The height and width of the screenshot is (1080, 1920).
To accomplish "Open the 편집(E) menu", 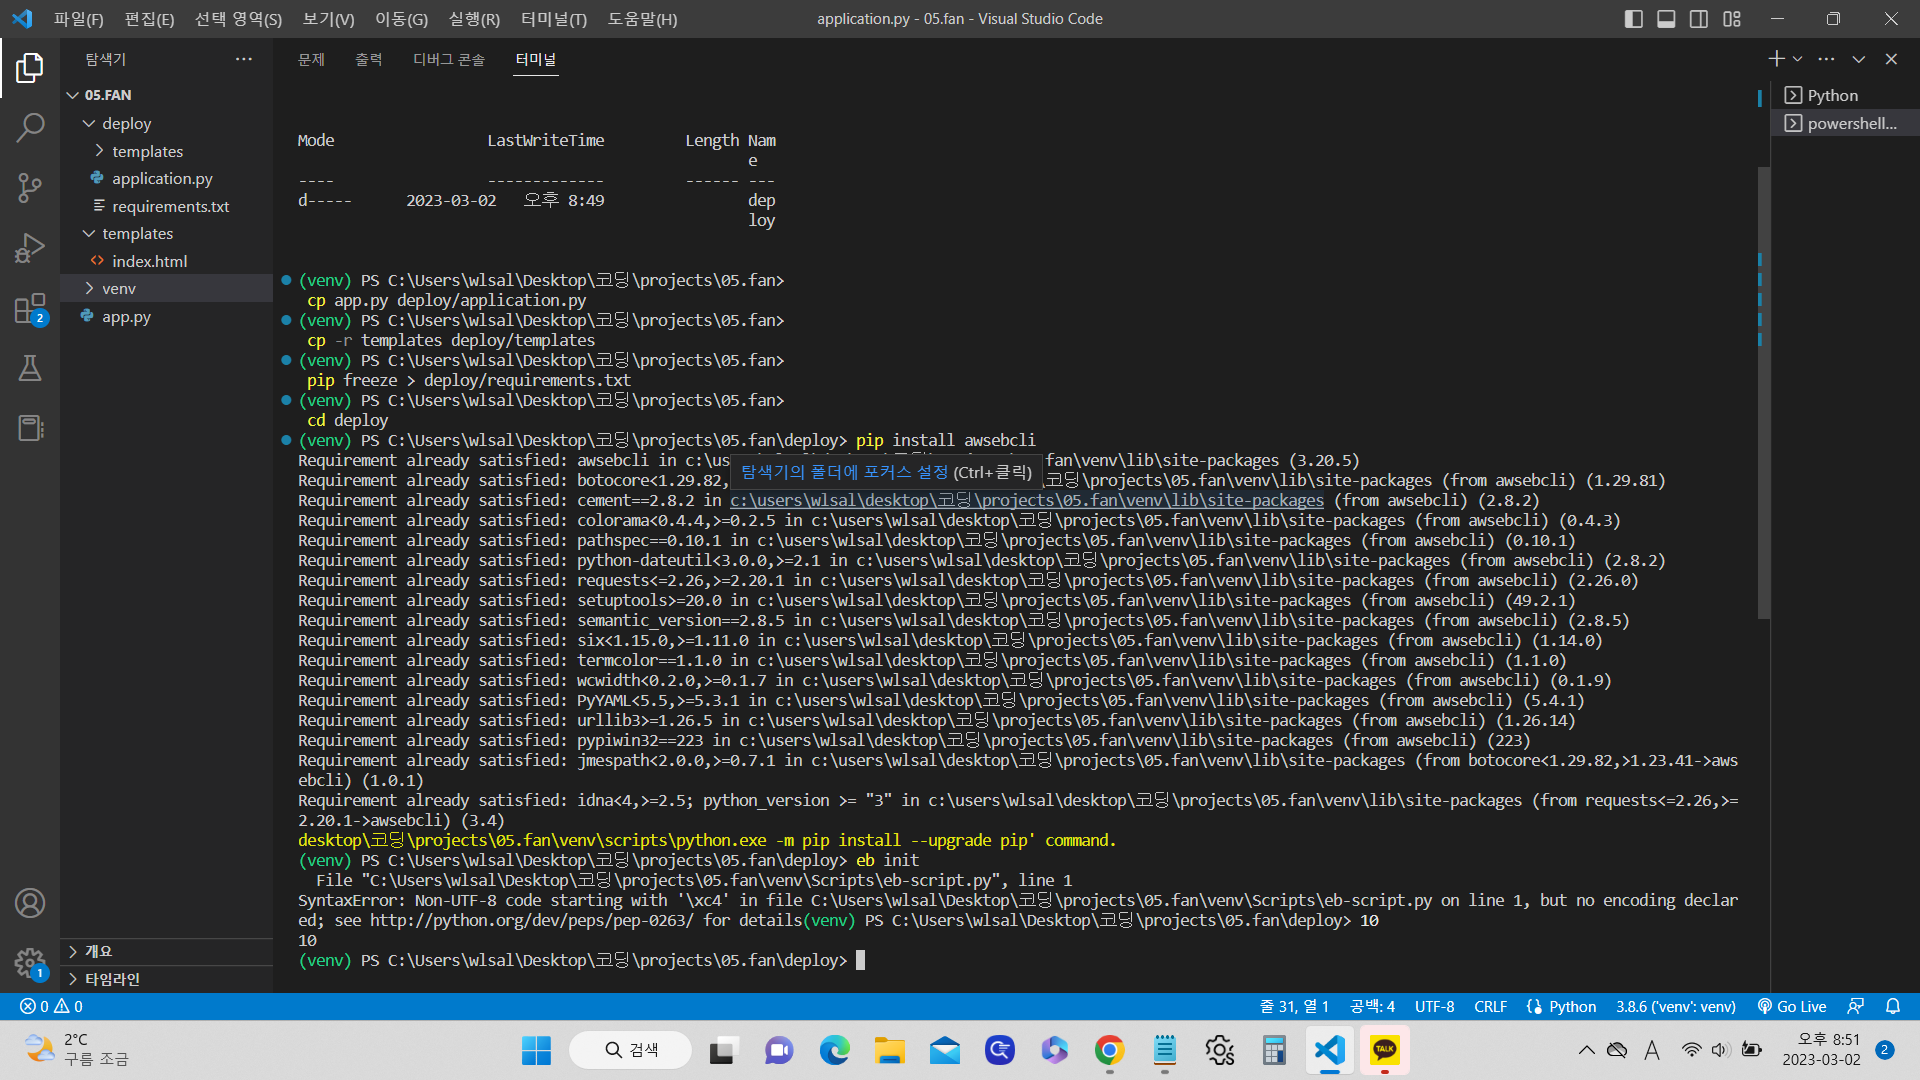I will [x=149, y=19].
